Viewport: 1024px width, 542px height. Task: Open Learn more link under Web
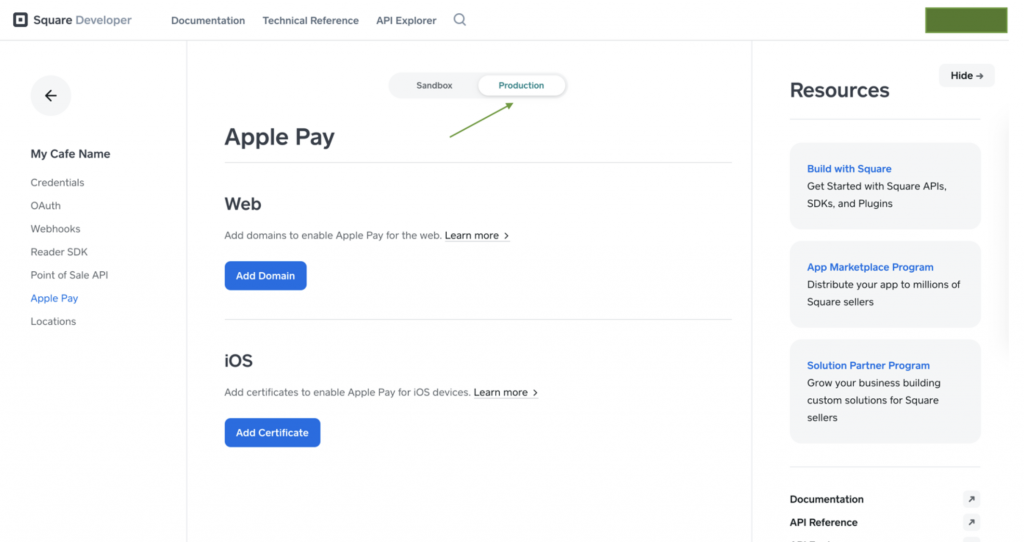tap(477, 236)
